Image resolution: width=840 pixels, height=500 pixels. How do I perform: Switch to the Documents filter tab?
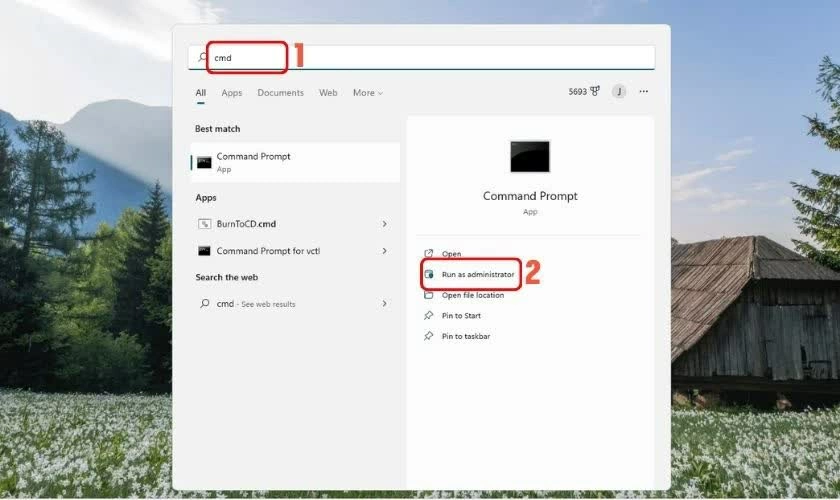pyautogui.click(x=280, y=93)
